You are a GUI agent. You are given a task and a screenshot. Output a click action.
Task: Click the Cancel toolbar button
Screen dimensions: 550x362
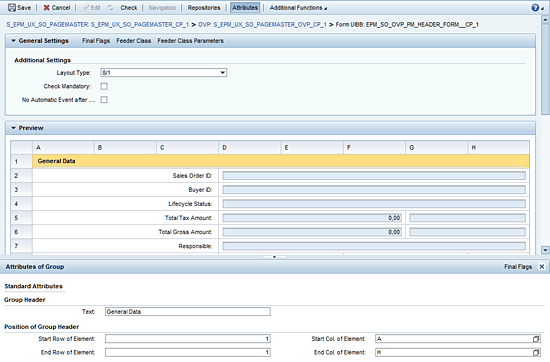[x=57, y=8]
